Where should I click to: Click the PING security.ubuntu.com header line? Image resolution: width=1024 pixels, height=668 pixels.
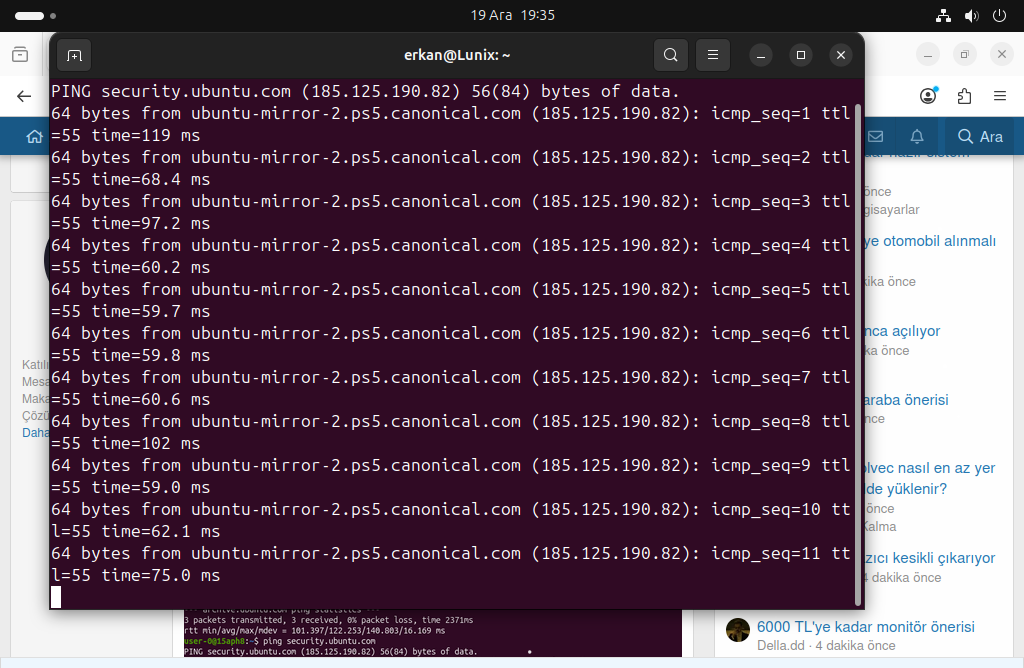pyautogui.click(x=365, y=91)
